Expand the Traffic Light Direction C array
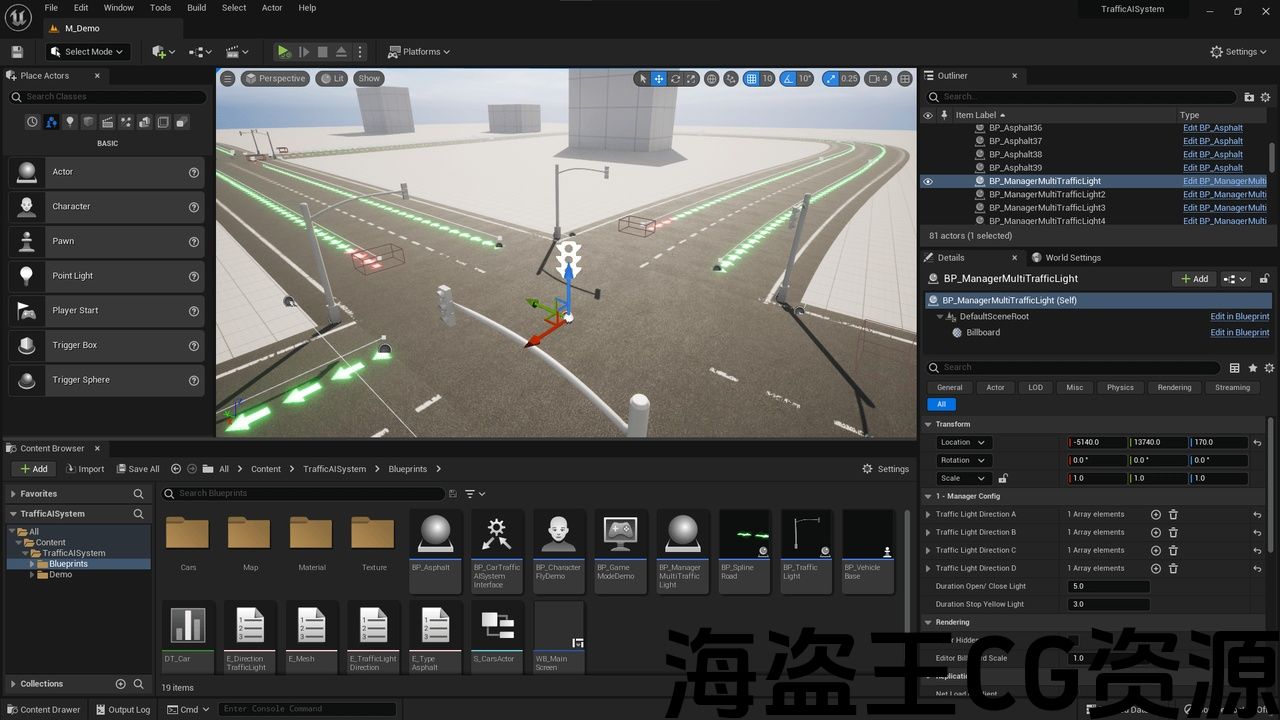Viewport: 1280px width, 720px height. click(928, 550)
